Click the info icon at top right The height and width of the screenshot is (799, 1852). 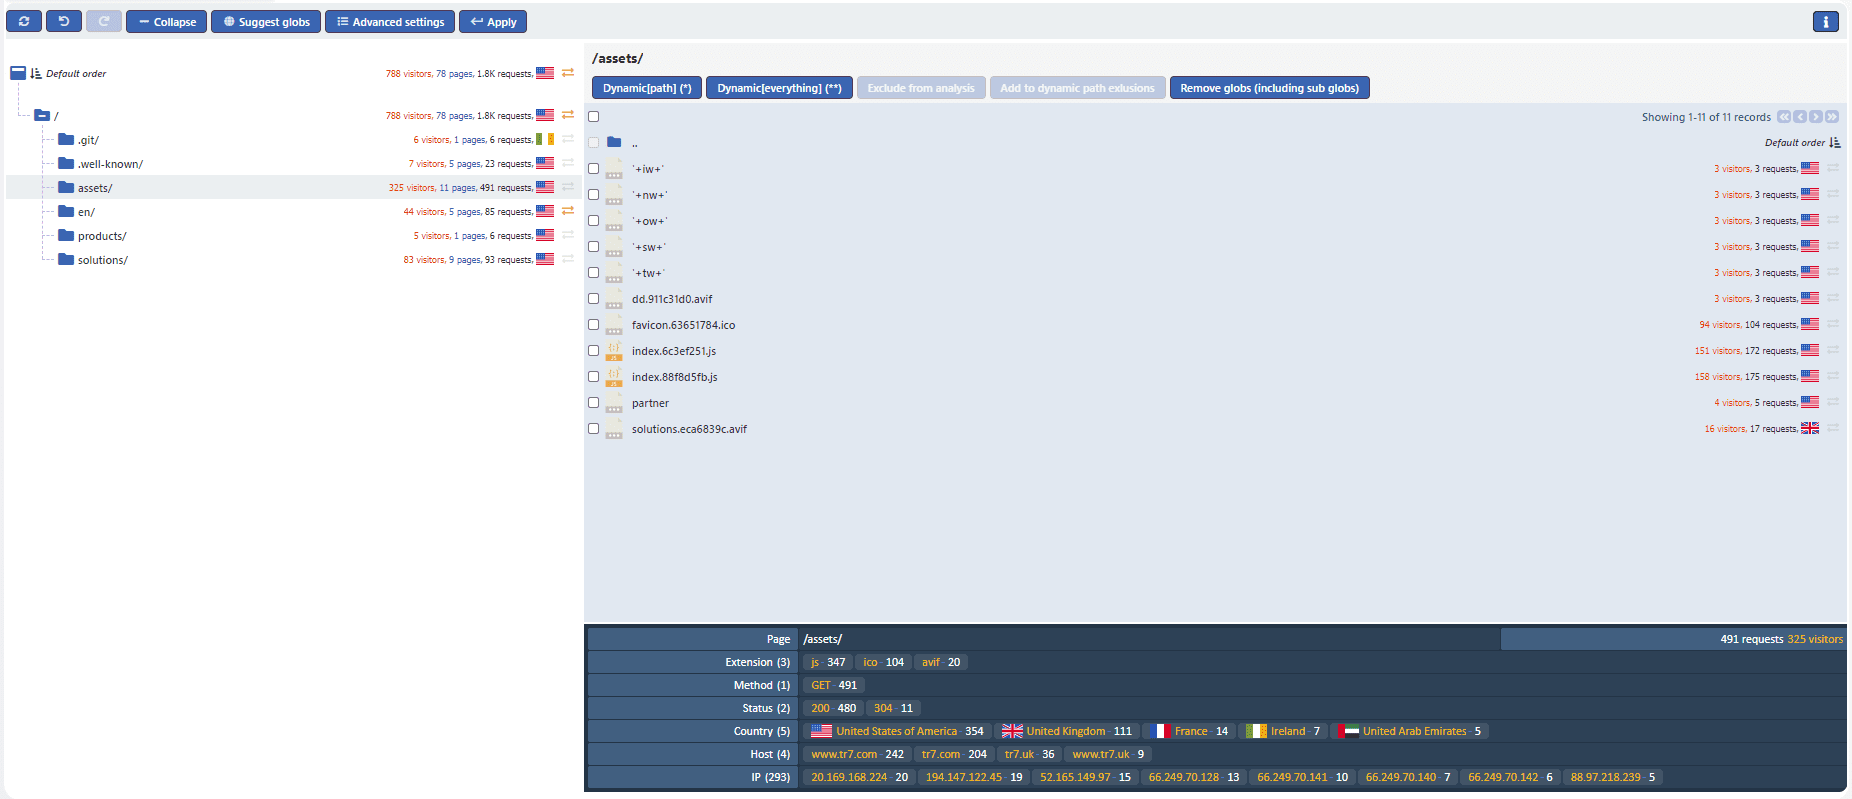point(1825,21)
